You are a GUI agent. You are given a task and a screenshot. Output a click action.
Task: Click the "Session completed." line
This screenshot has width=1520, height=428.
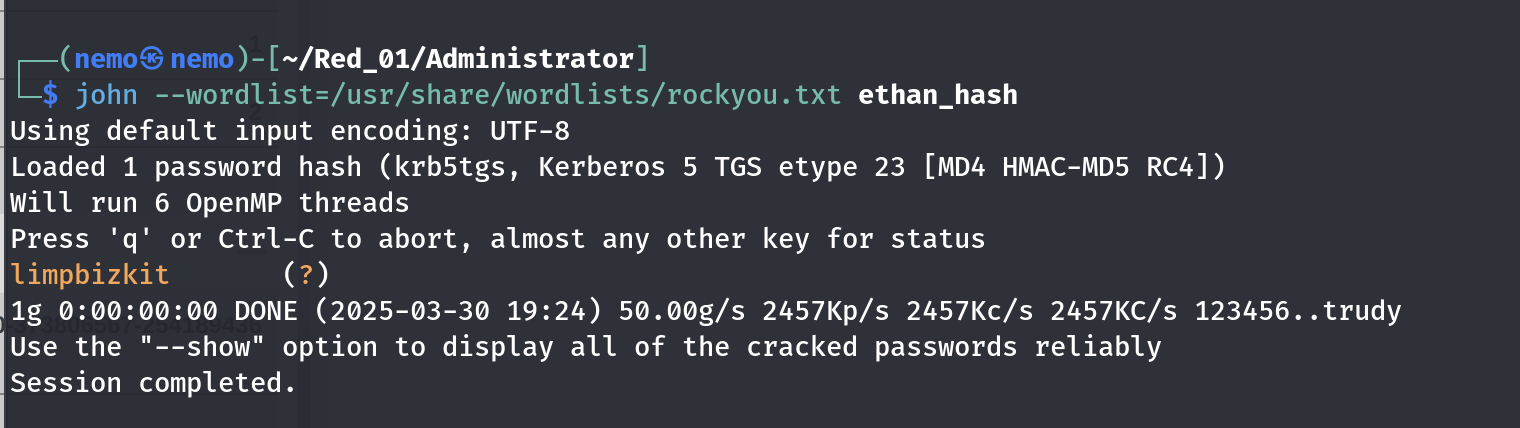click(153, 383)
